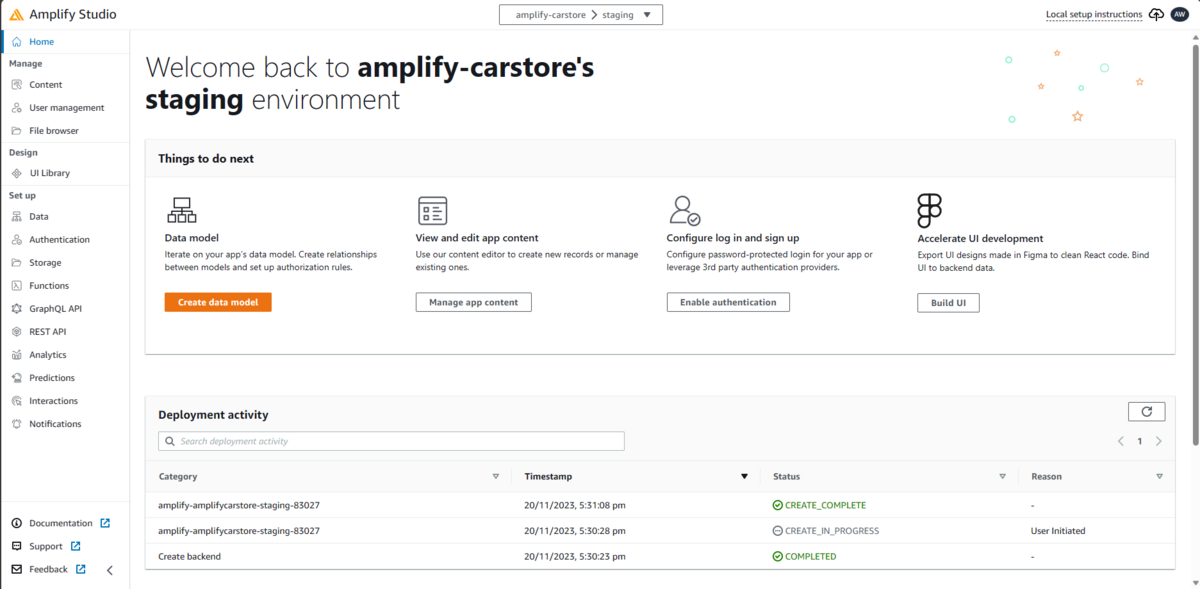Click the File browser folder icon

[x=17, y=131]
